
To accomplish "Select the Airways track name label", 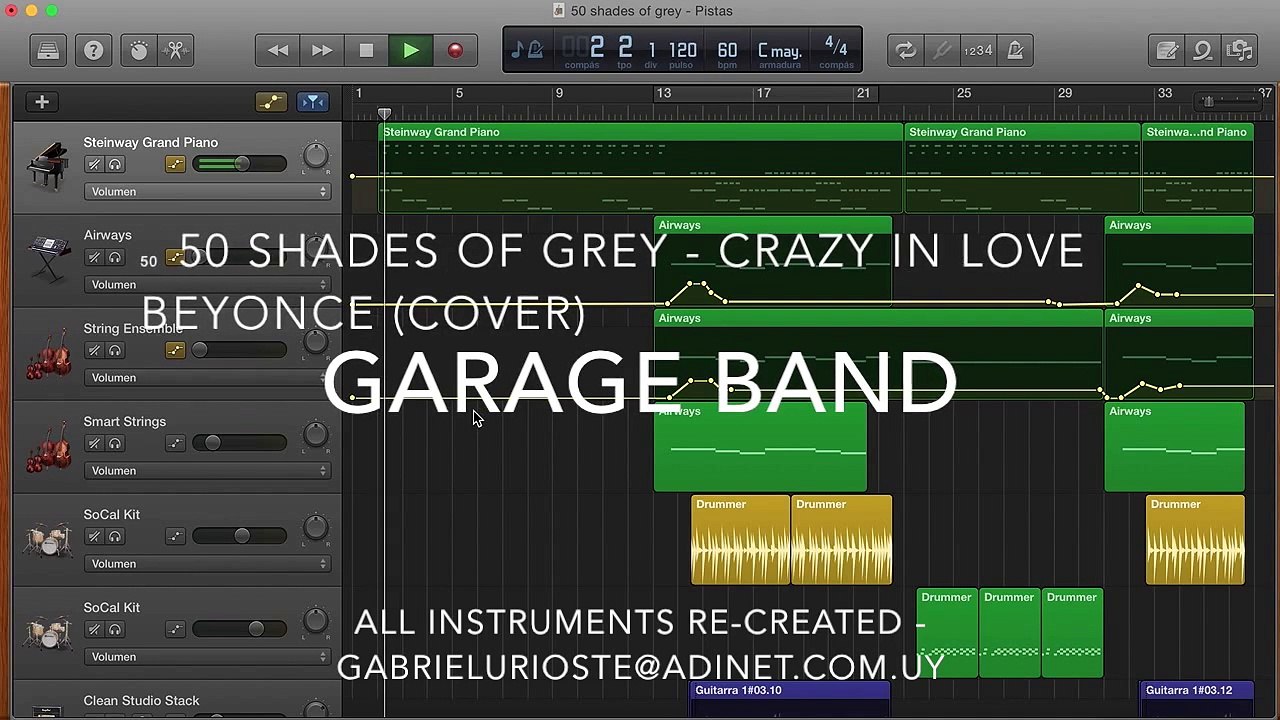I will coord(107,235).
